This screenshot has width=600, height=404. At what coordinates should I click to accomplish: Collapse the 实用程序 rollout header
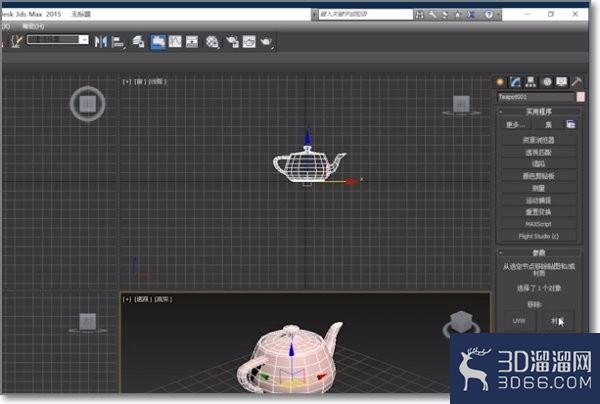(x=539, y=112)
